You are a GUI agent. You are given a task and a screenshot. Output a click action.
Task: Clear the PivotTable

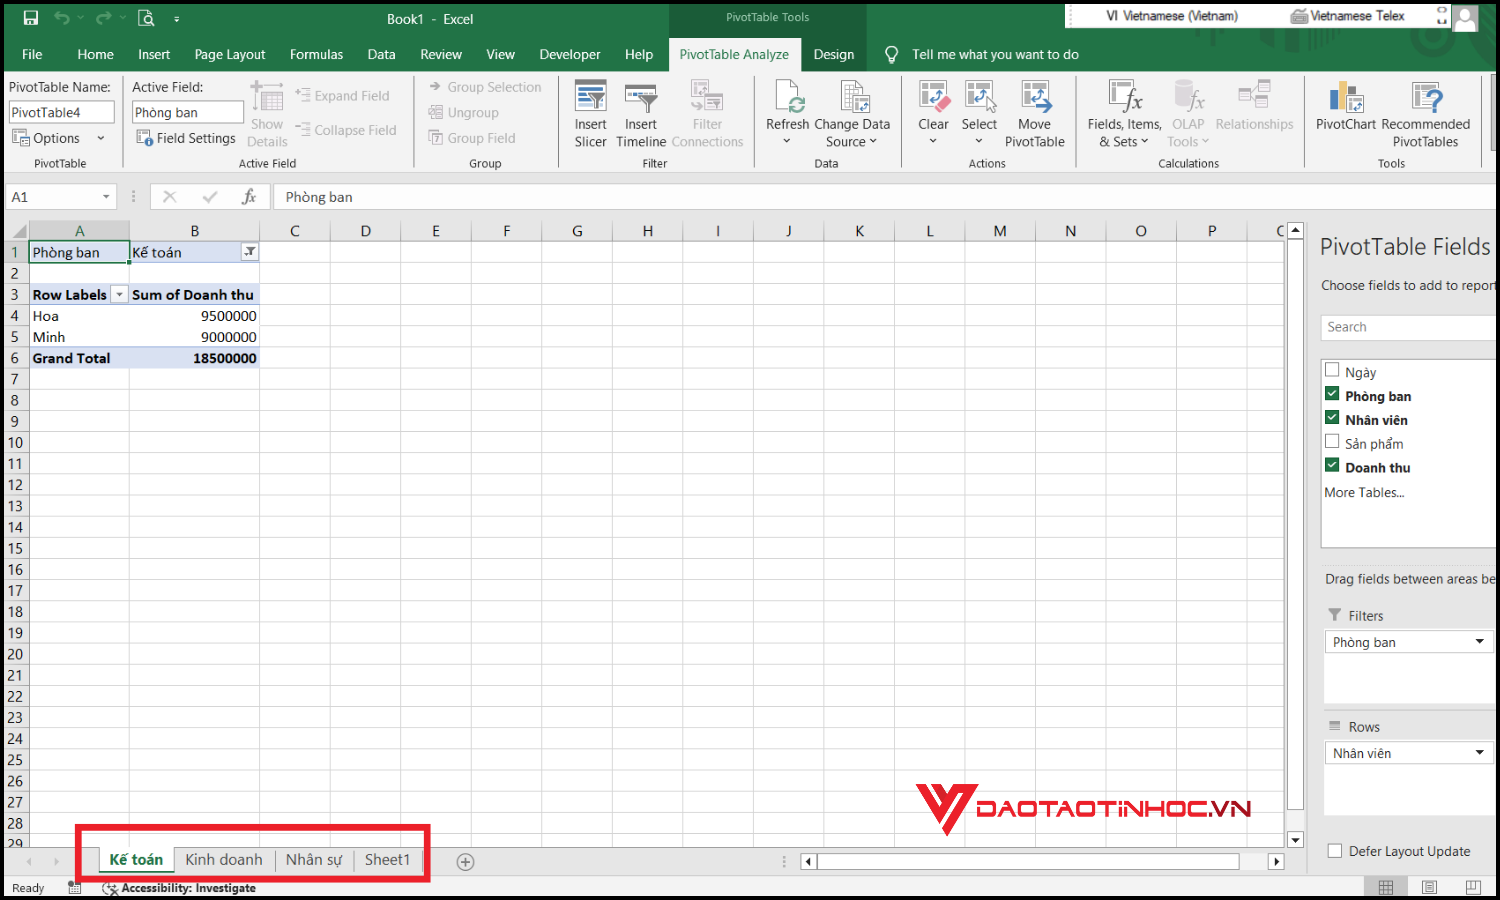[933, 112]
